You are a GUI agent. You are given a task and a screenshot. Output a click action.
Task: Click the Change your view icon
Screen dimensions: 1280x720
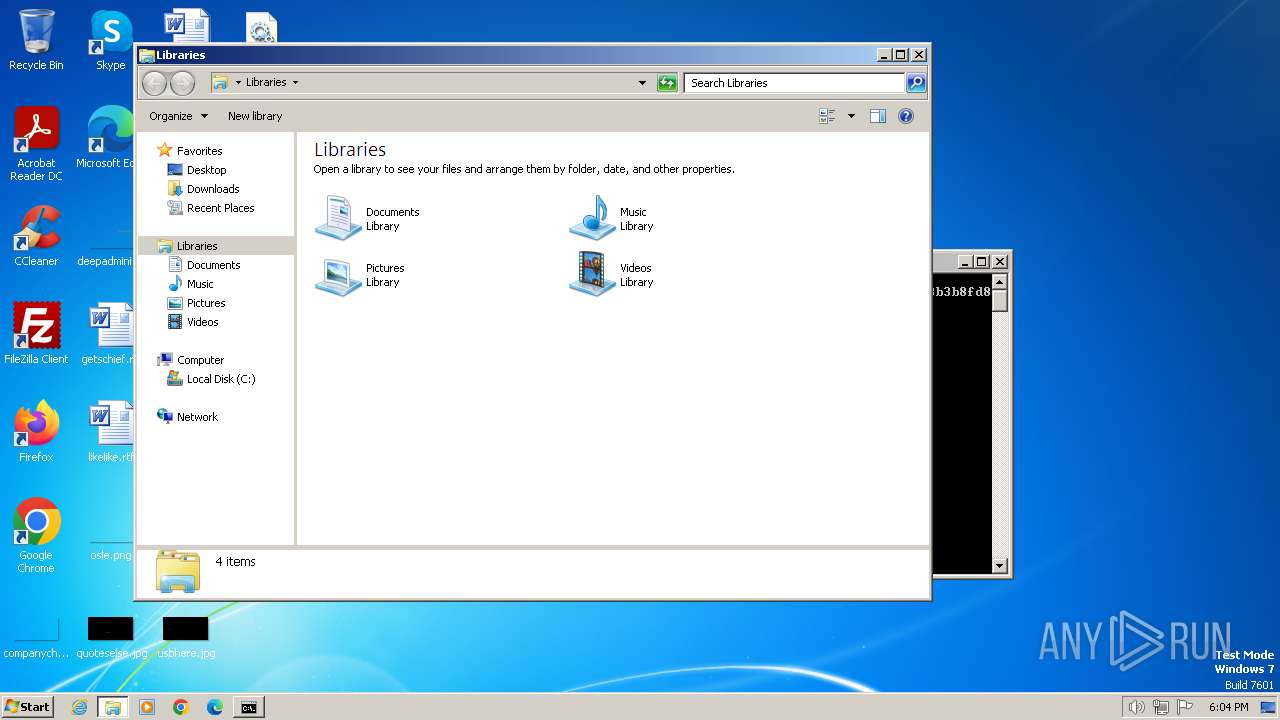point(827,116)
